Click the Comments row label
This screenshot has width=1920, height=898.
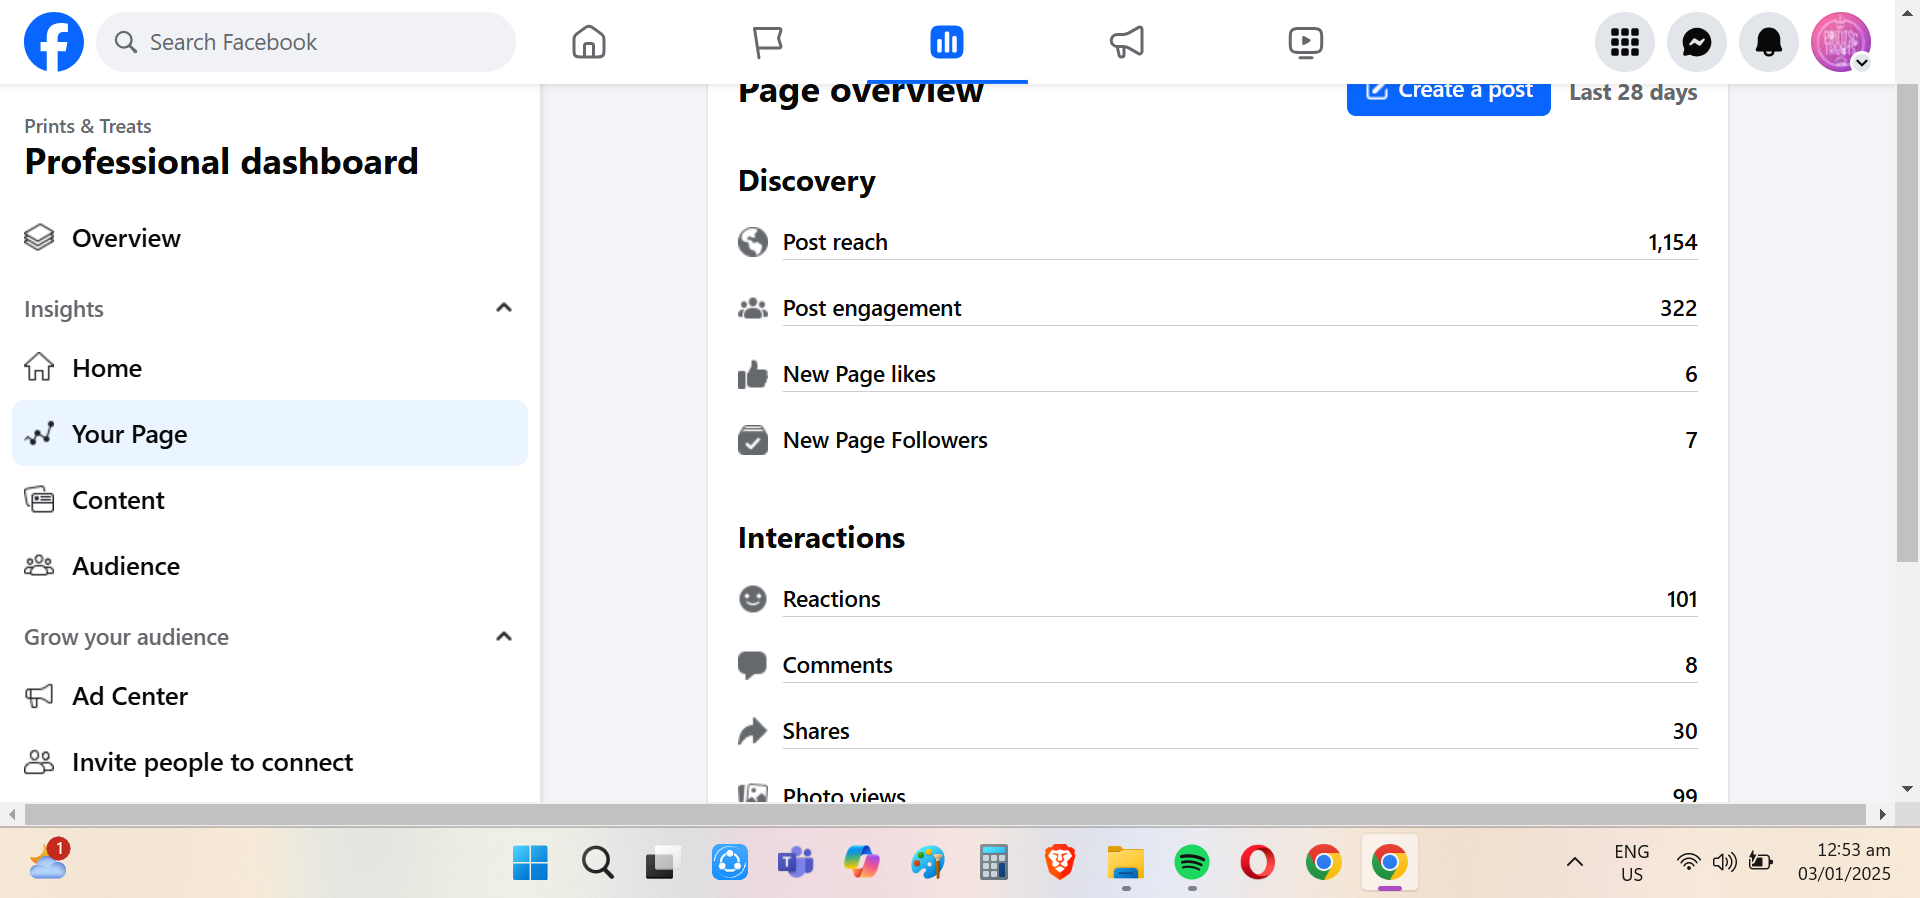click(x=838, y=665)
